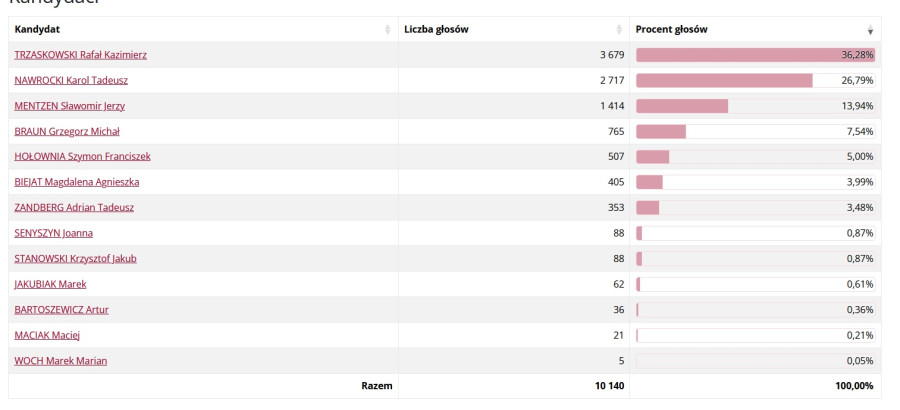This screenshot has width=900, height=410.
Task: Open HOŁOWNIA Szymon Franciszek details
Action: tap(82, 156)
